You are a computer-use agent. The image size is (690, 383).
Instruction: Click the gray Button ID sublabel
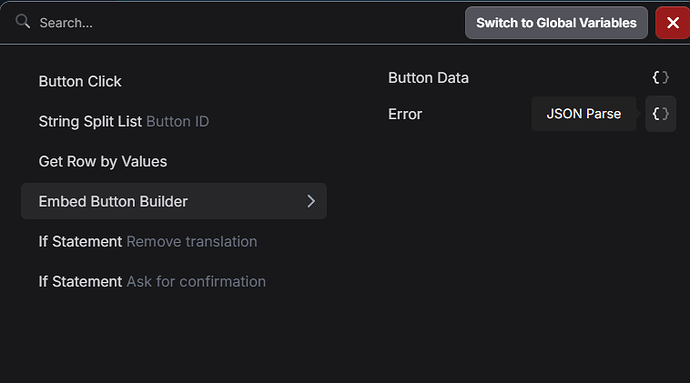click(178, 122)
